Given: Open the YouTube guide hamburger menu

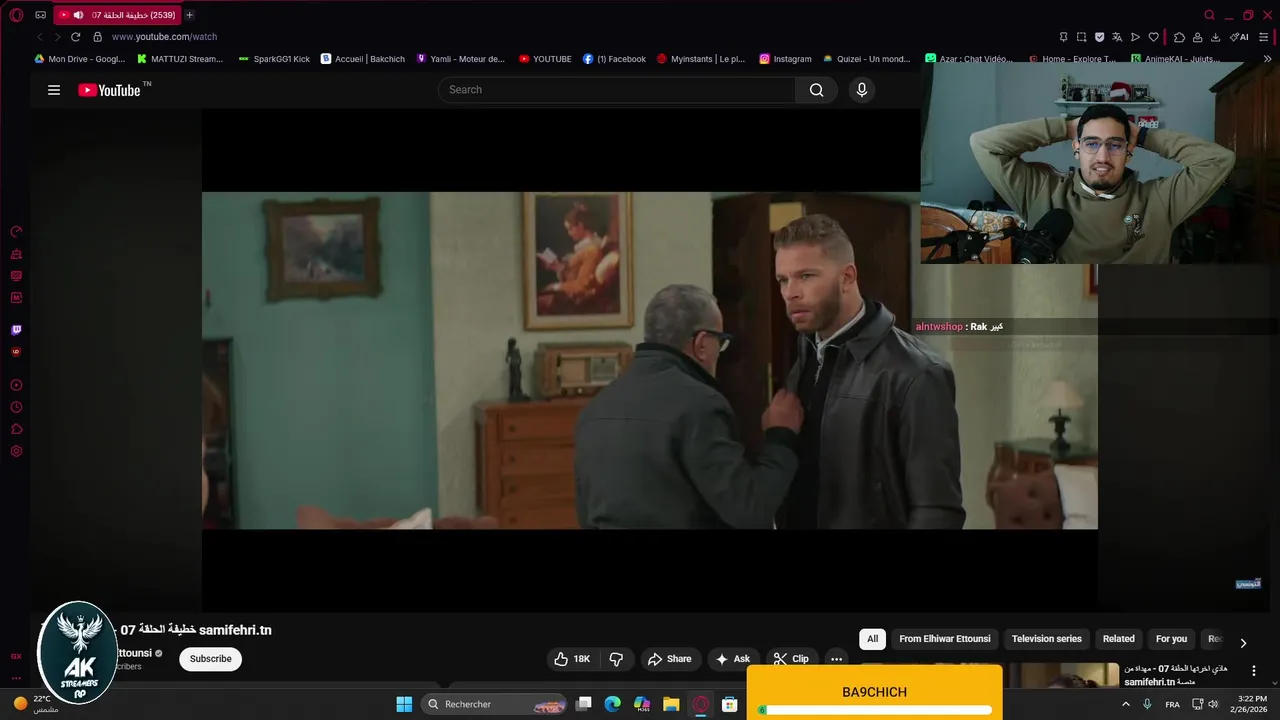Looking at the screenshot, I should [x=54, y=90].
